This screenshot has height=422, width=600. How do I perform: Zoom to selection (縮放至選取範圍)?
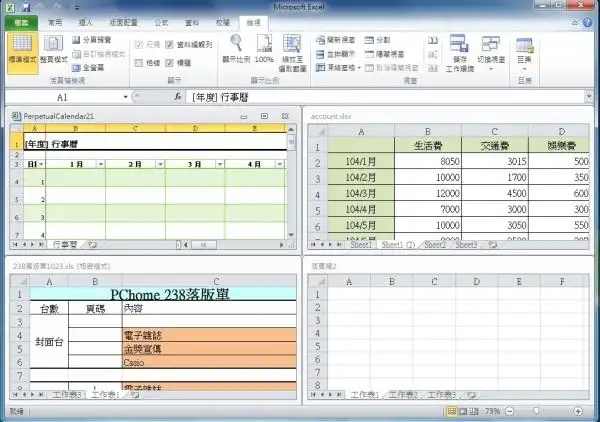coord(292,53)
